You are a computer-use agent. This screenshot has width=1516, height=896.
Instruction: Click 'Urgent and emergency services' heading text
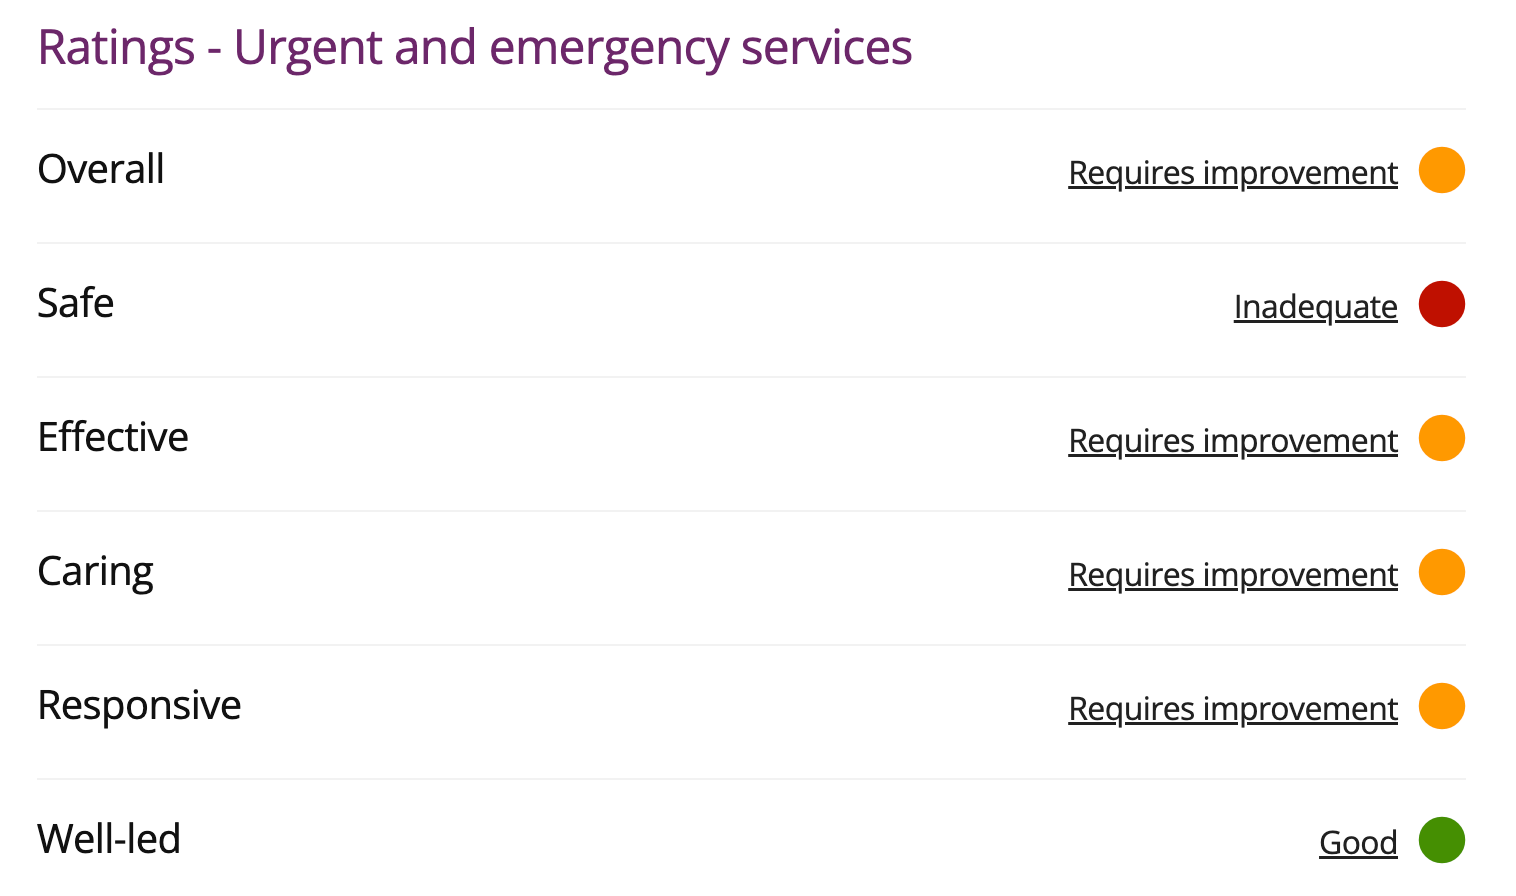[572, 48]
